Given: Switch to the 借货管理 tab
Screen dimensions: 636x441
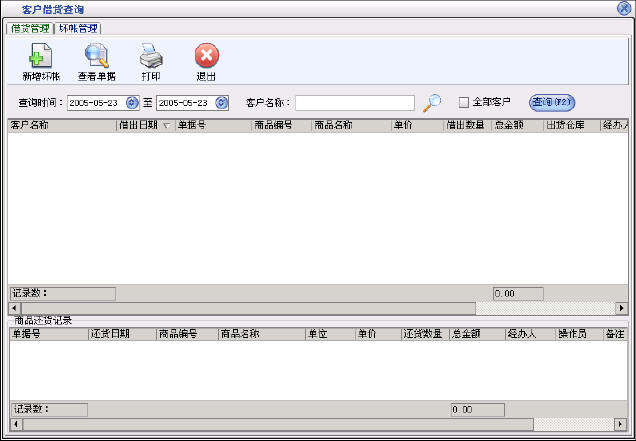Looking at the screenshot, I should point(30,28).
